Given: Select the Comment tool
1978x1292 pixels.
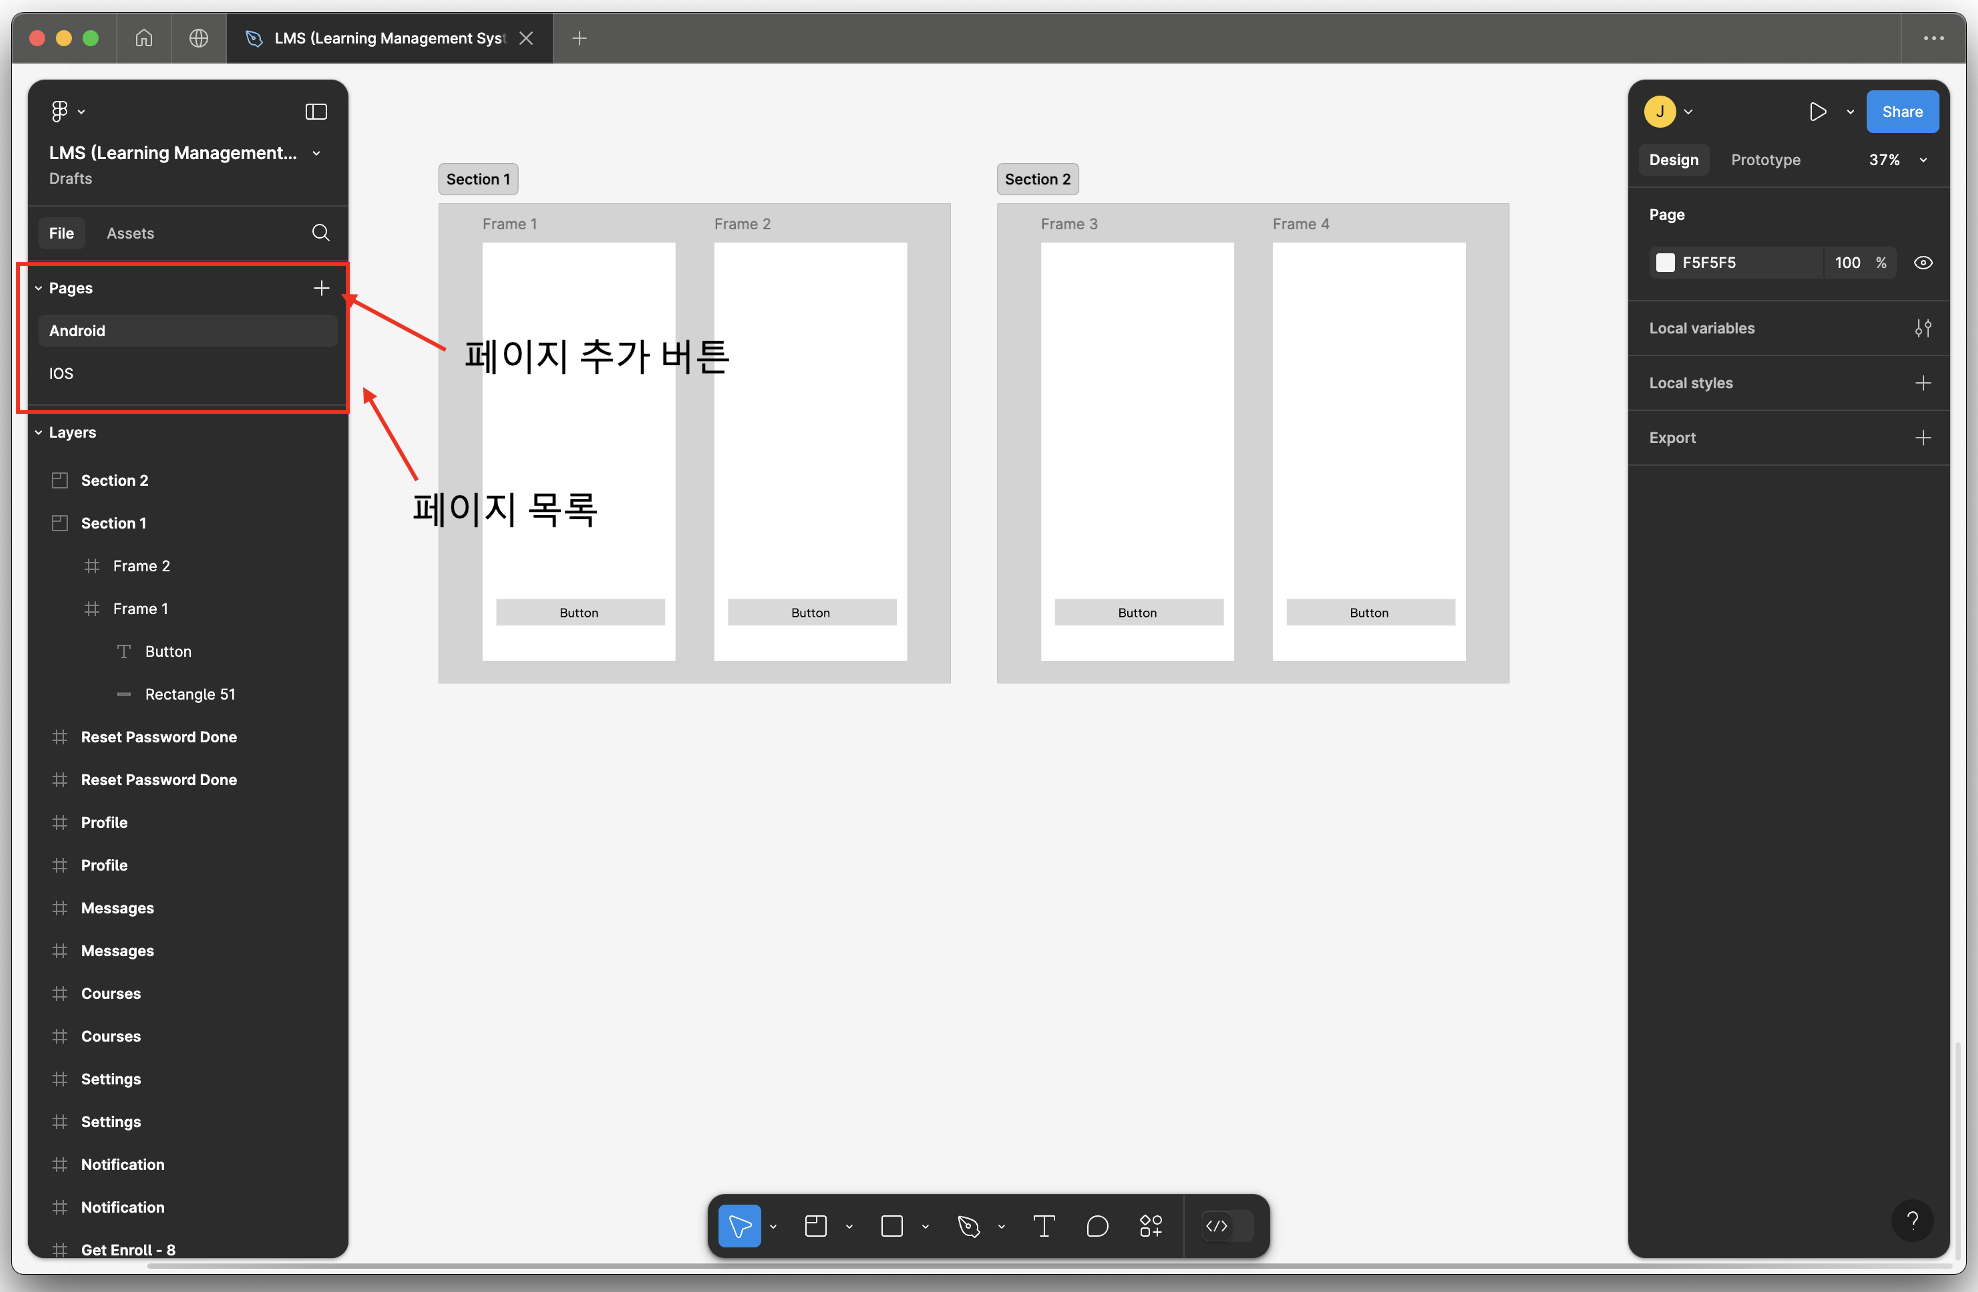Looking at the screenshot, I should [1097, 1226].
